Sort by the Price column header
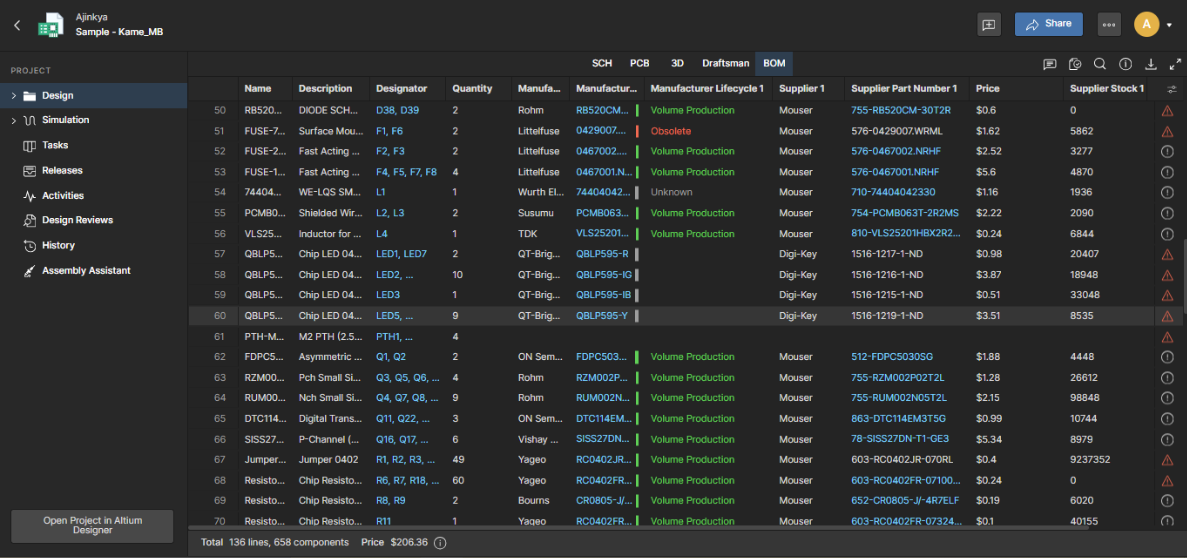The height and width of the screenshot is (558, 1187). [988, 89]
